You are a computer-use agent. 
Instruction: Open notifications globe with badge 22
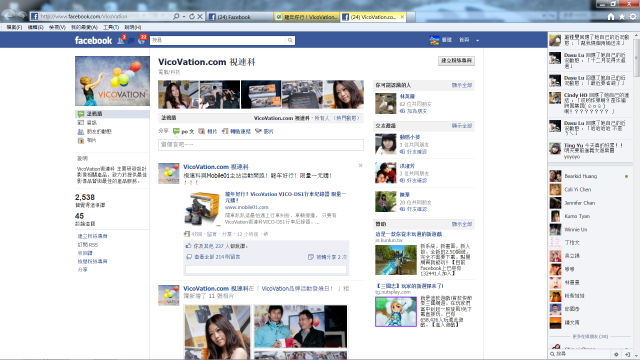[x=142, y=40]
